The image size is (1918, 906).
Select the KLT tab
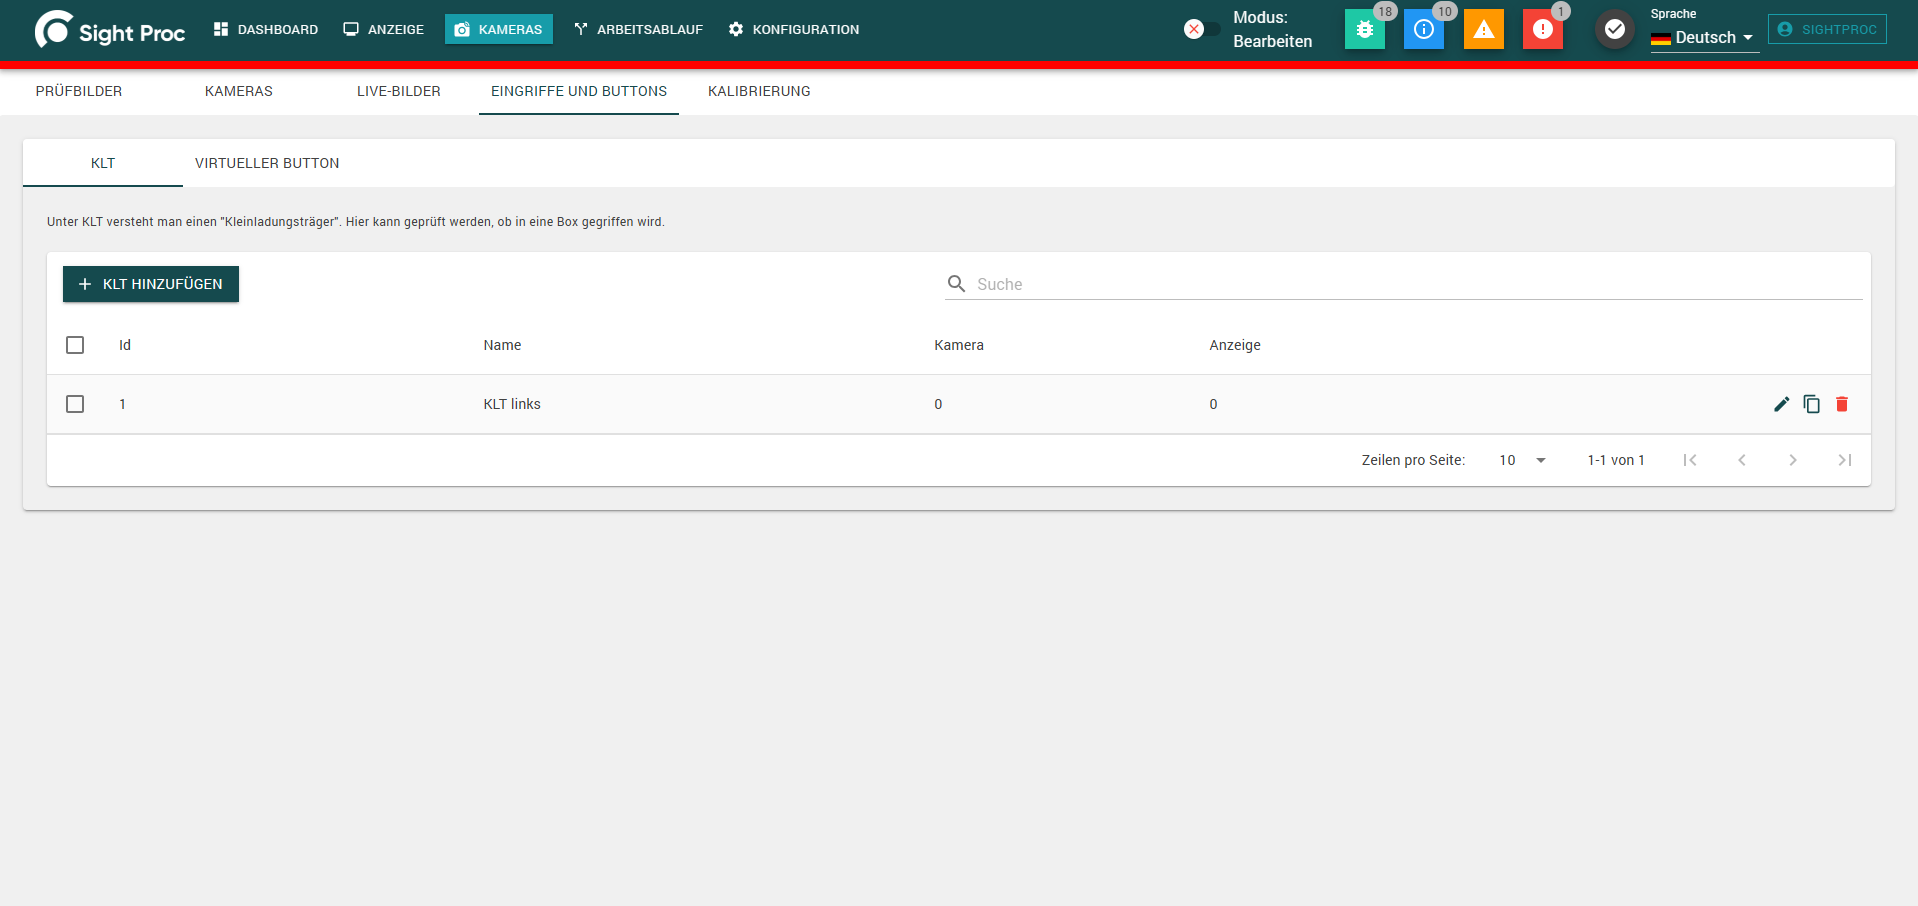point(103,163)
